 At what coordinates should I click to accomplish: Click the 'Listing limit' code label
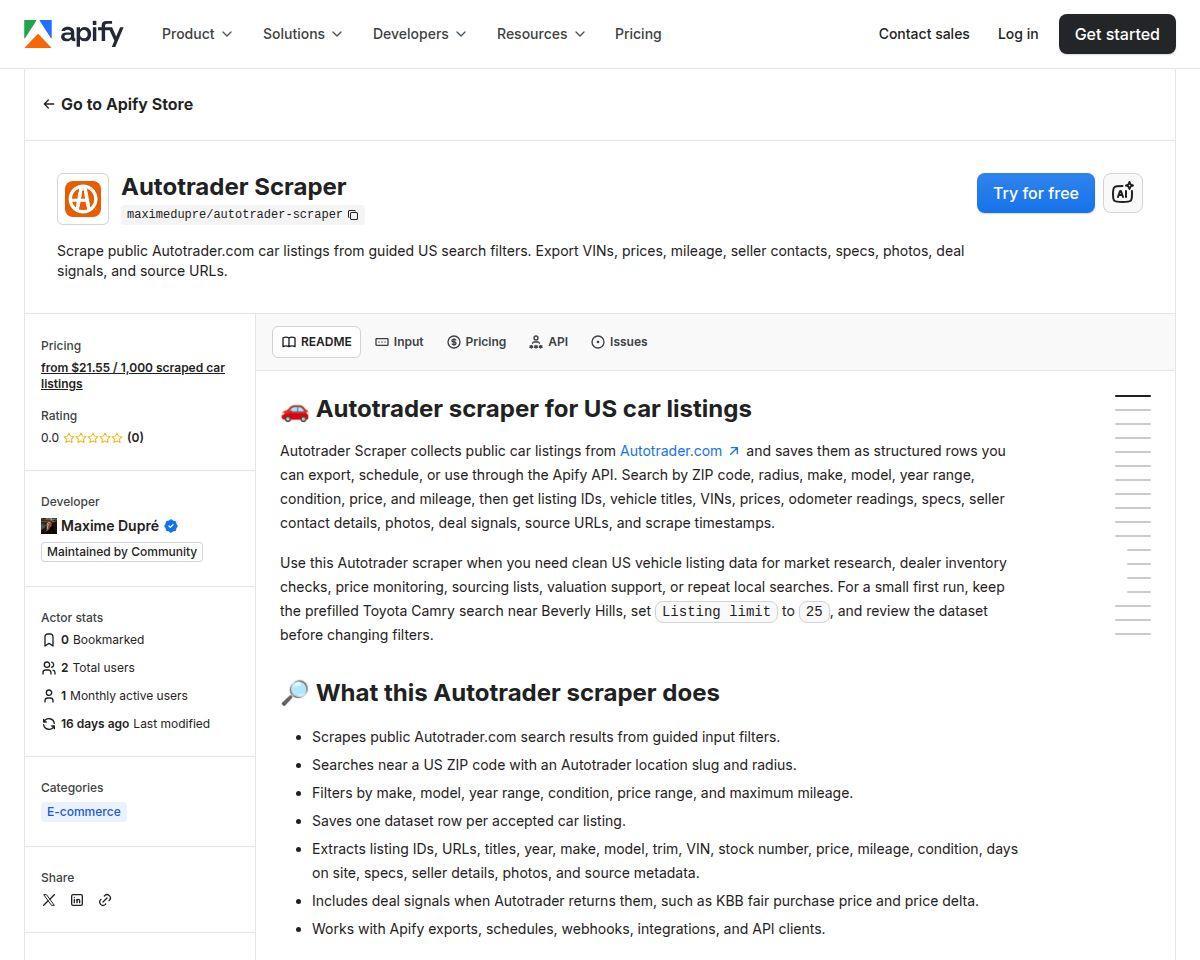click(x=716, y=611)
